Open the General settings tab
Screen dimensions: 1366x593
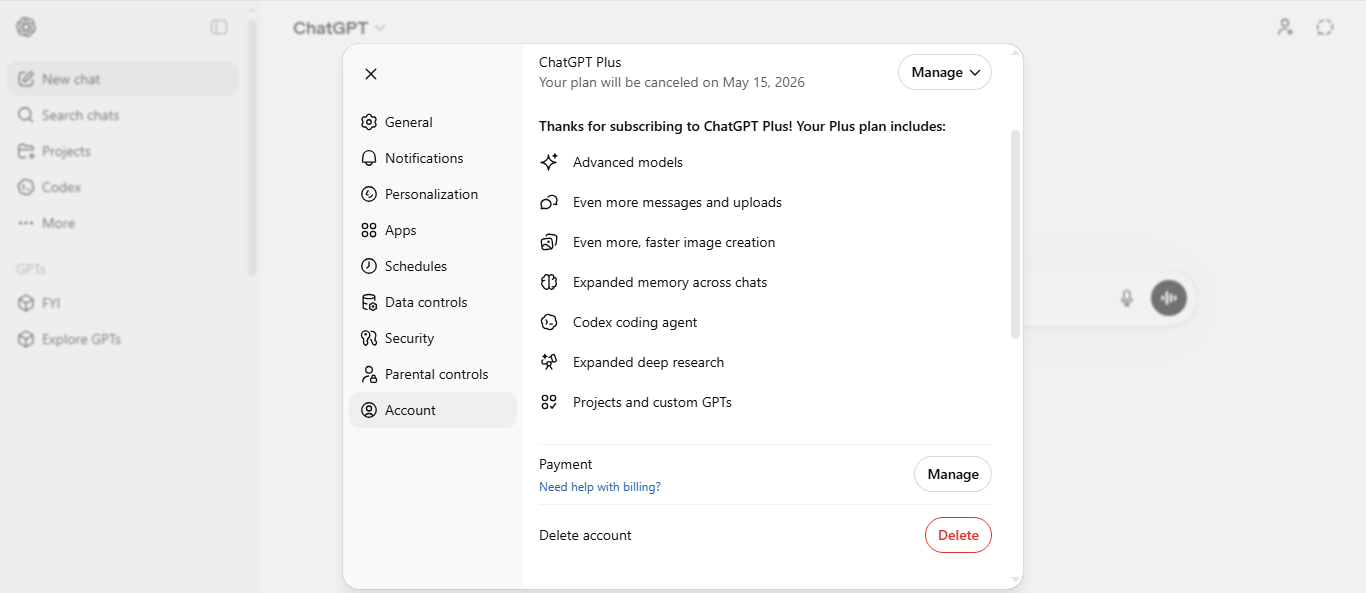point(408,122)
